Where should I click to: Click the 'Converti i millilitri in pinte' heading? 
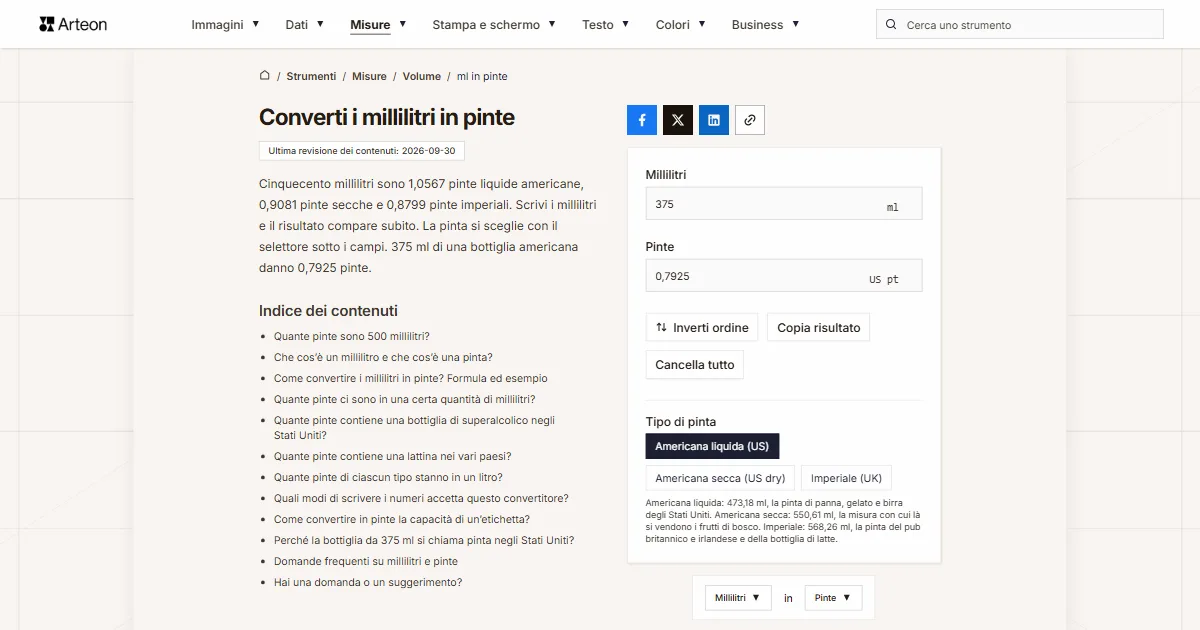click(387, 117)
